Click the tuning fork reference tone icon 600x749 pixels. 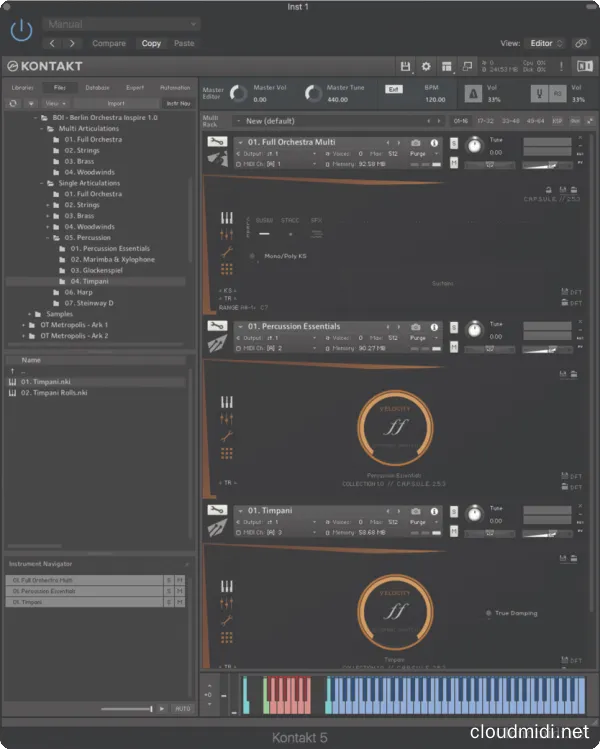tap(539, 94)
